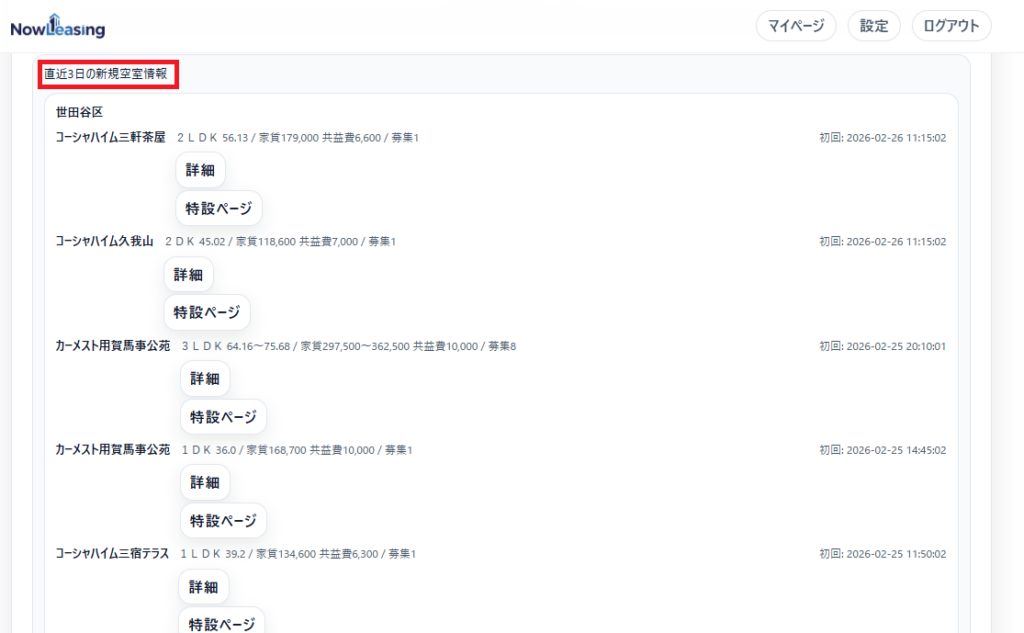Screen dimensions: 1024x633
Task: Open 詳細 for コーシャハイム三宿テラス
Action: tap(203, 587)
